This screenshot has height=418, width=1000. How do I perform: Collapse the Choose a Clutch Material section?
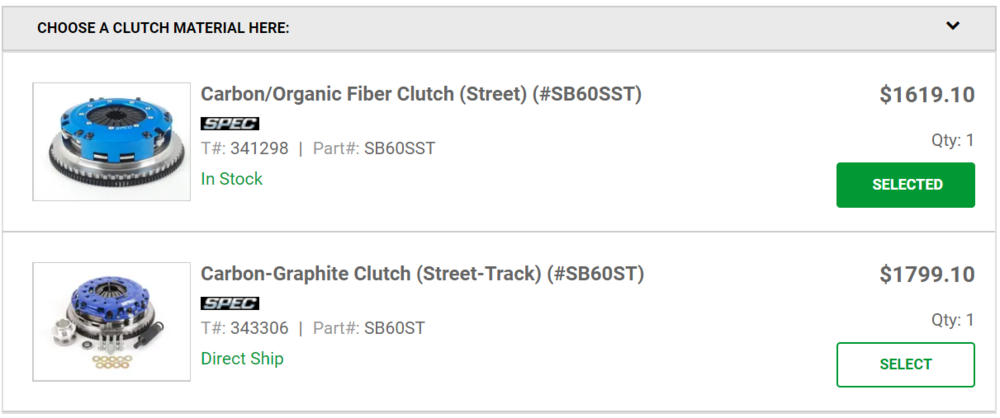pyautogui.click(x=499, y=28)
